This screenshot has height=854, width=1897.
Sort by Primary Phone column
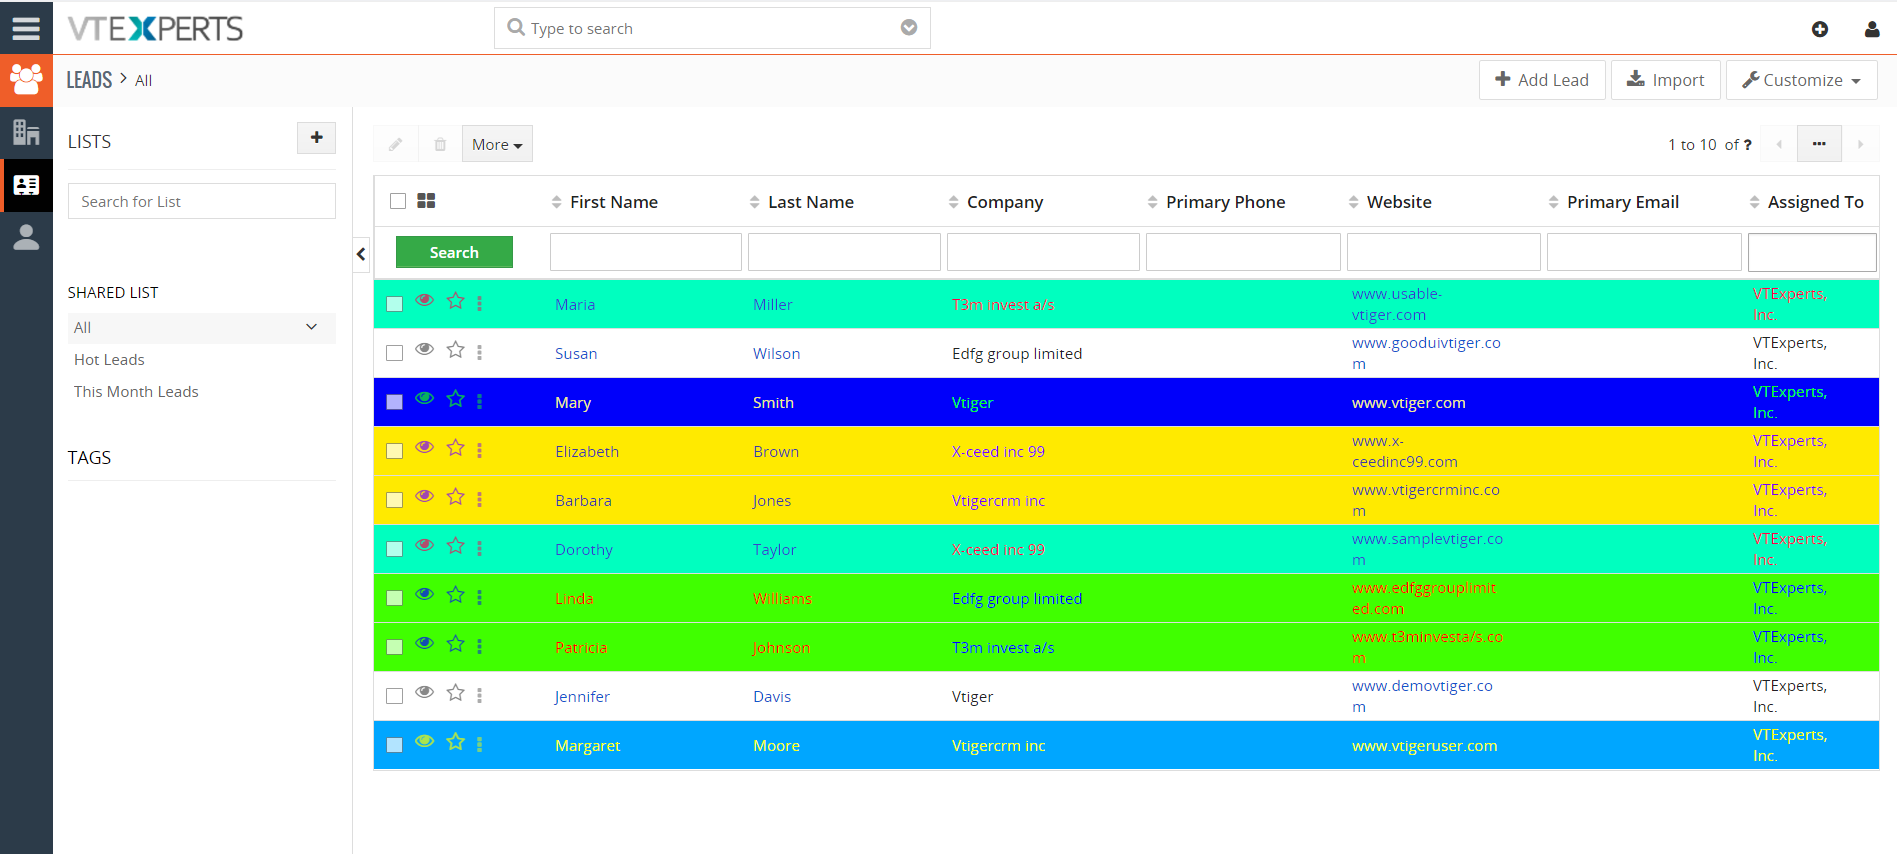click(x=1225, y=202)
